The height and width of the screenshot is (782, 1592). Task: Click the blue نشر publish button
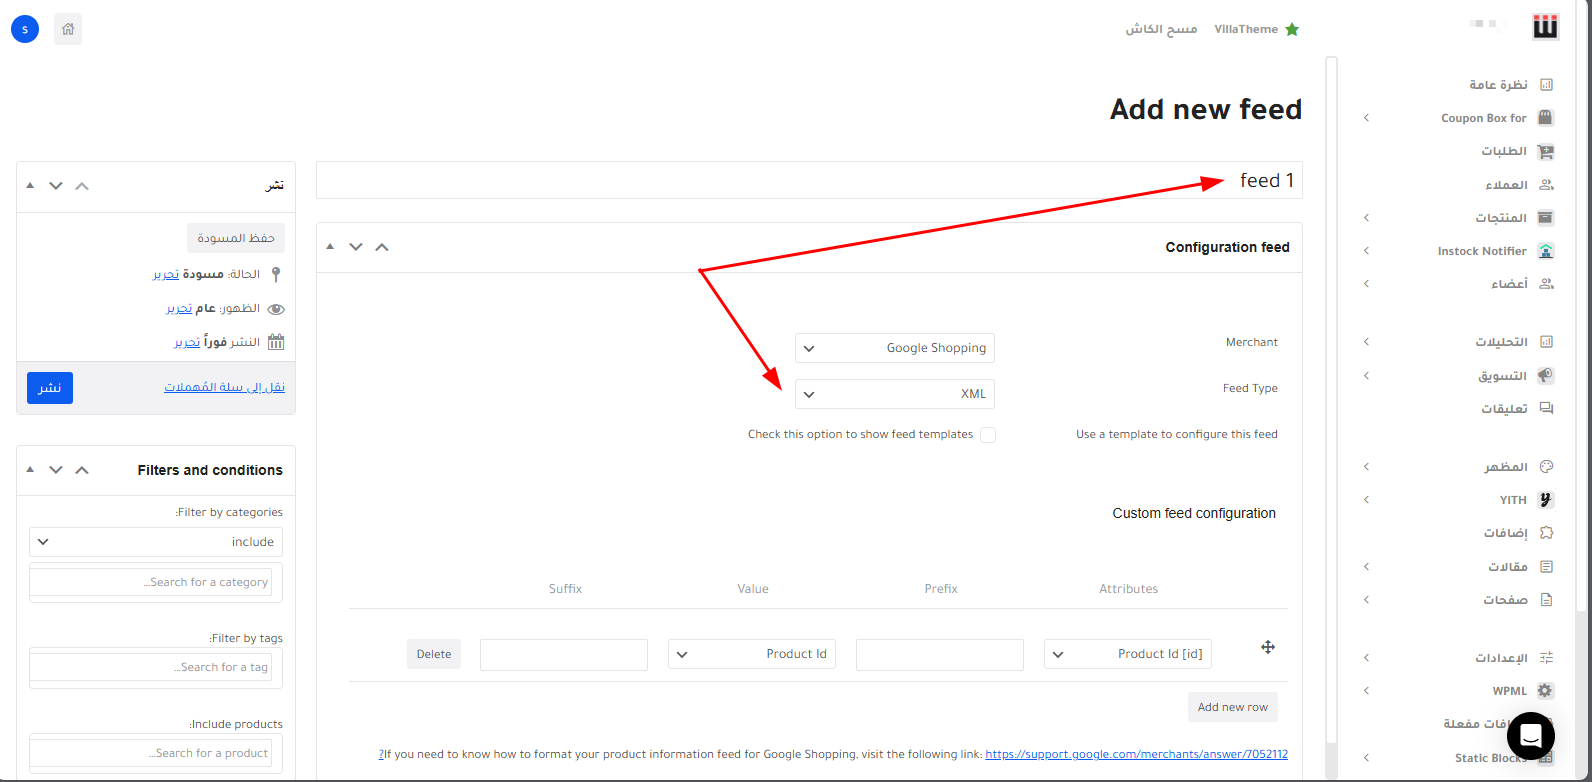tap(50, 388)
